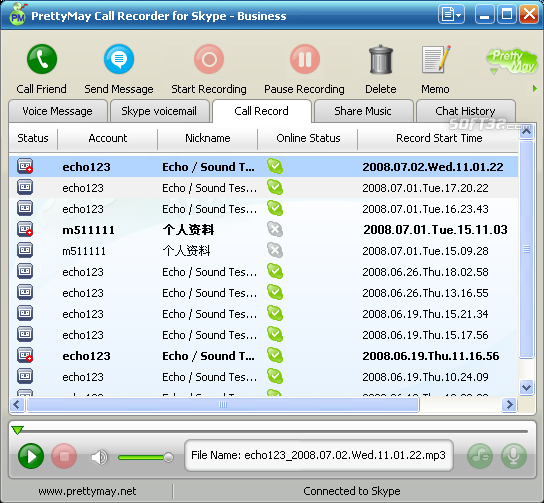Viewport: 544px width, 503px height.
Task: Click the playback progress track
Action: (x=272, y=431)
